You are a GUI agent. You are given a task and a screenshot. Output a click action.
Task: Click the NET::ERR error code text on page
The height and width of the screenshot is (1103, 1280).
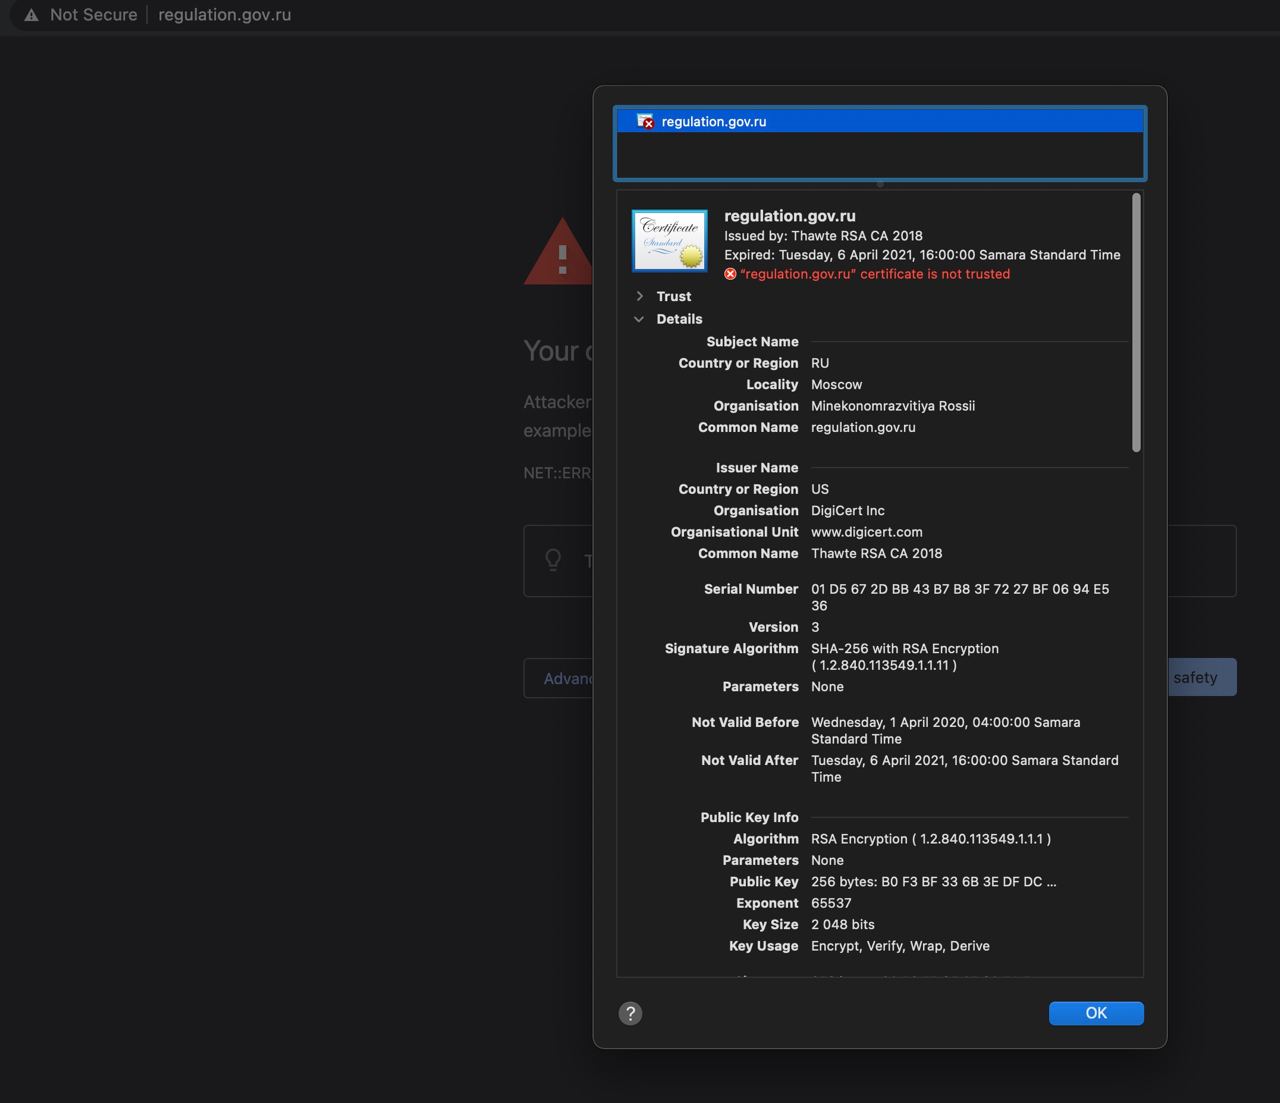point(558,473)
